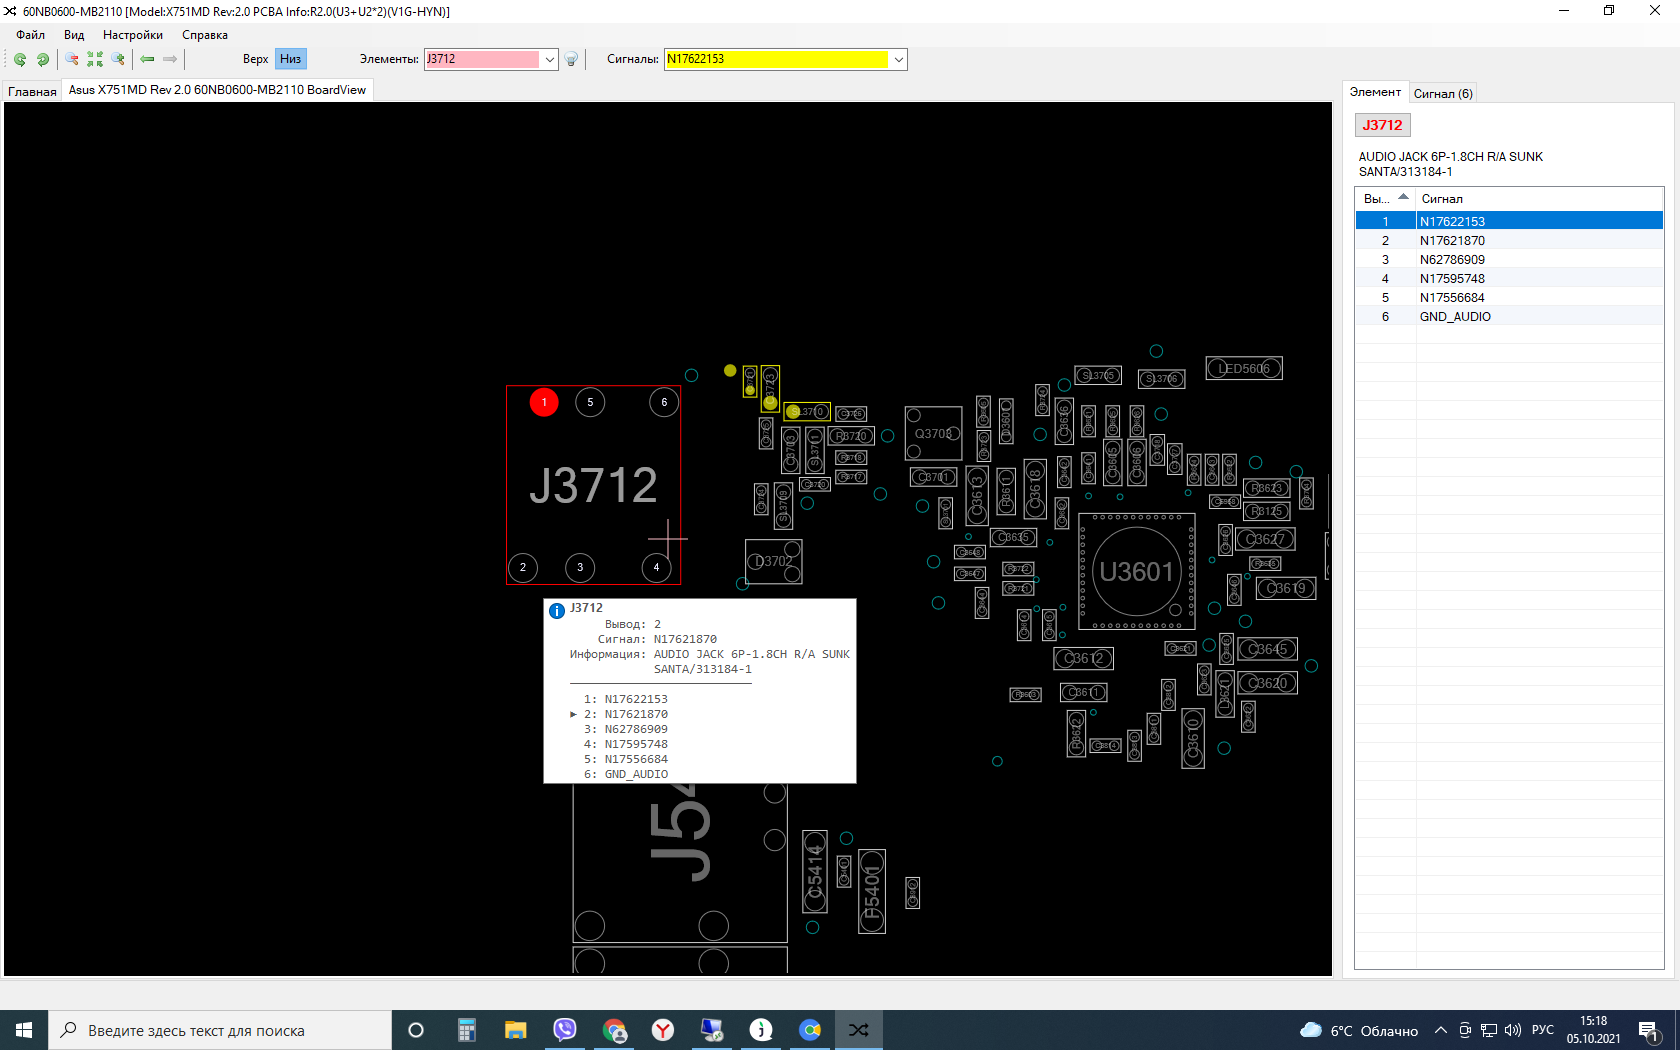Select pin row with signal N17556684
The height and width of the screenshot is (1050, 1680).
1509,298
